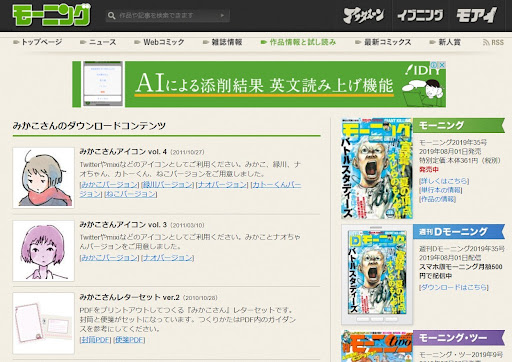The height and width of the screenshot is (362, 512).
Task: Open the 新人賞 menu item
Action: point(445,42)
